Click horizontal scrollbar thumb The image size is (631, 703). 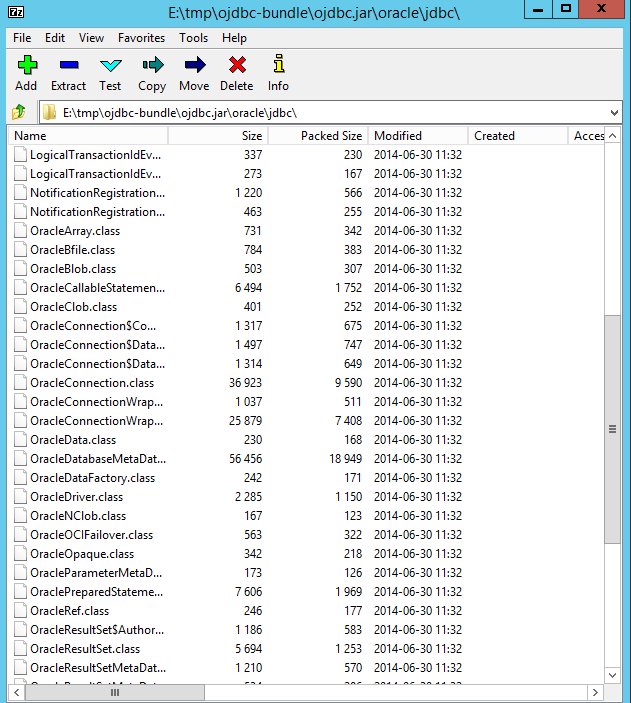pyautogui.click(x=115, y=692)
